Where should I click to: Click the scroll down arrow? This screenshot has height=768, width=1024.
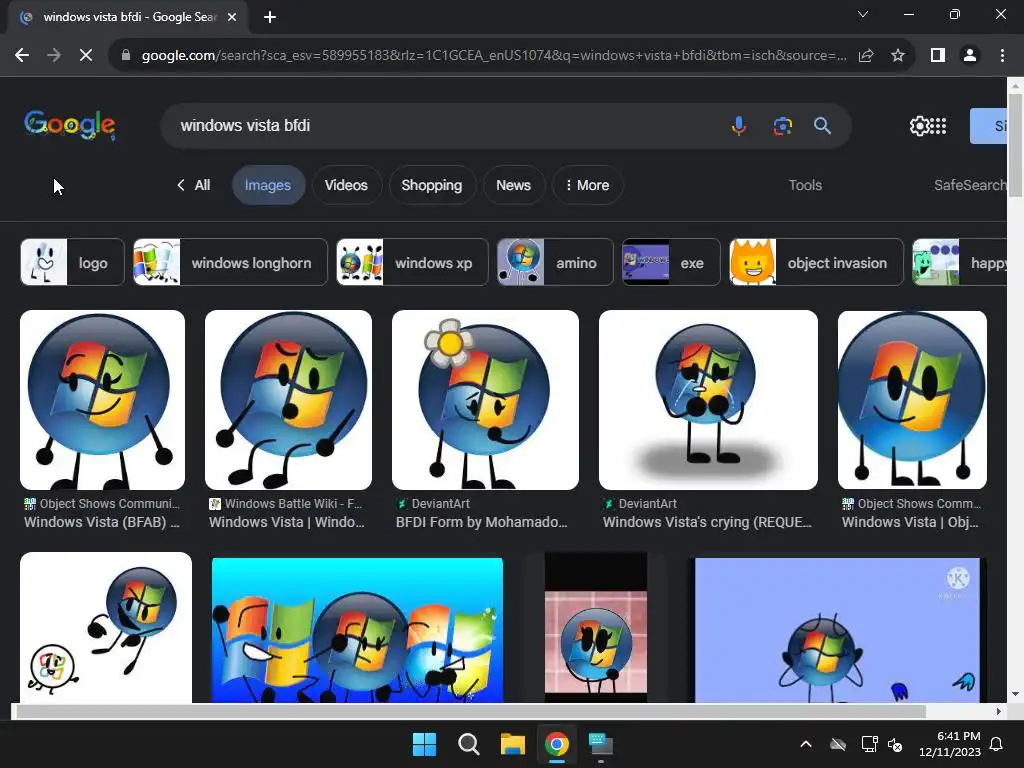pyautogui.click(x=1015, y=694)
